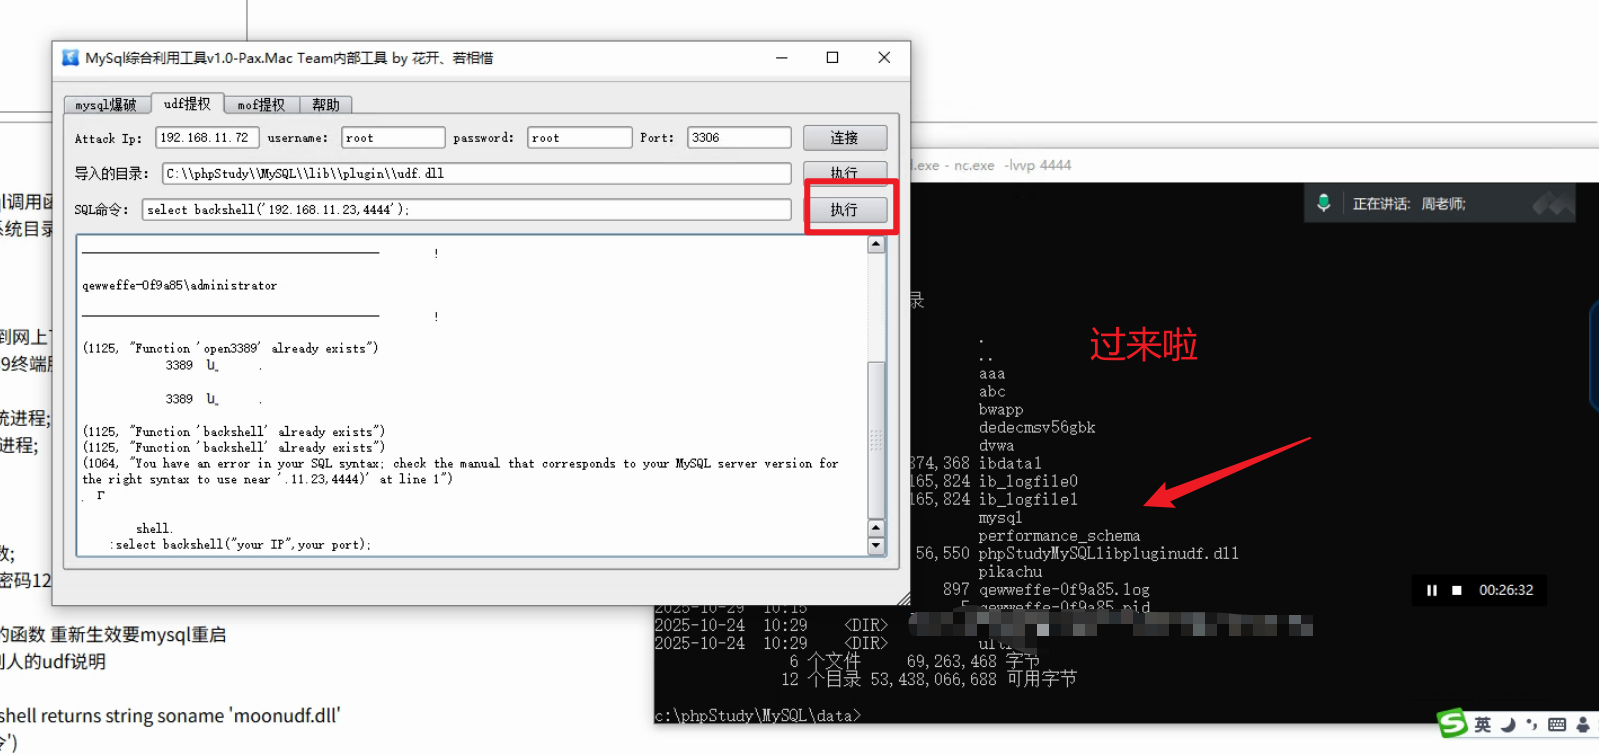The width and height of the screenshot is (1599, 755).
Task: Click the 连接 connect button
Action: 845,138
